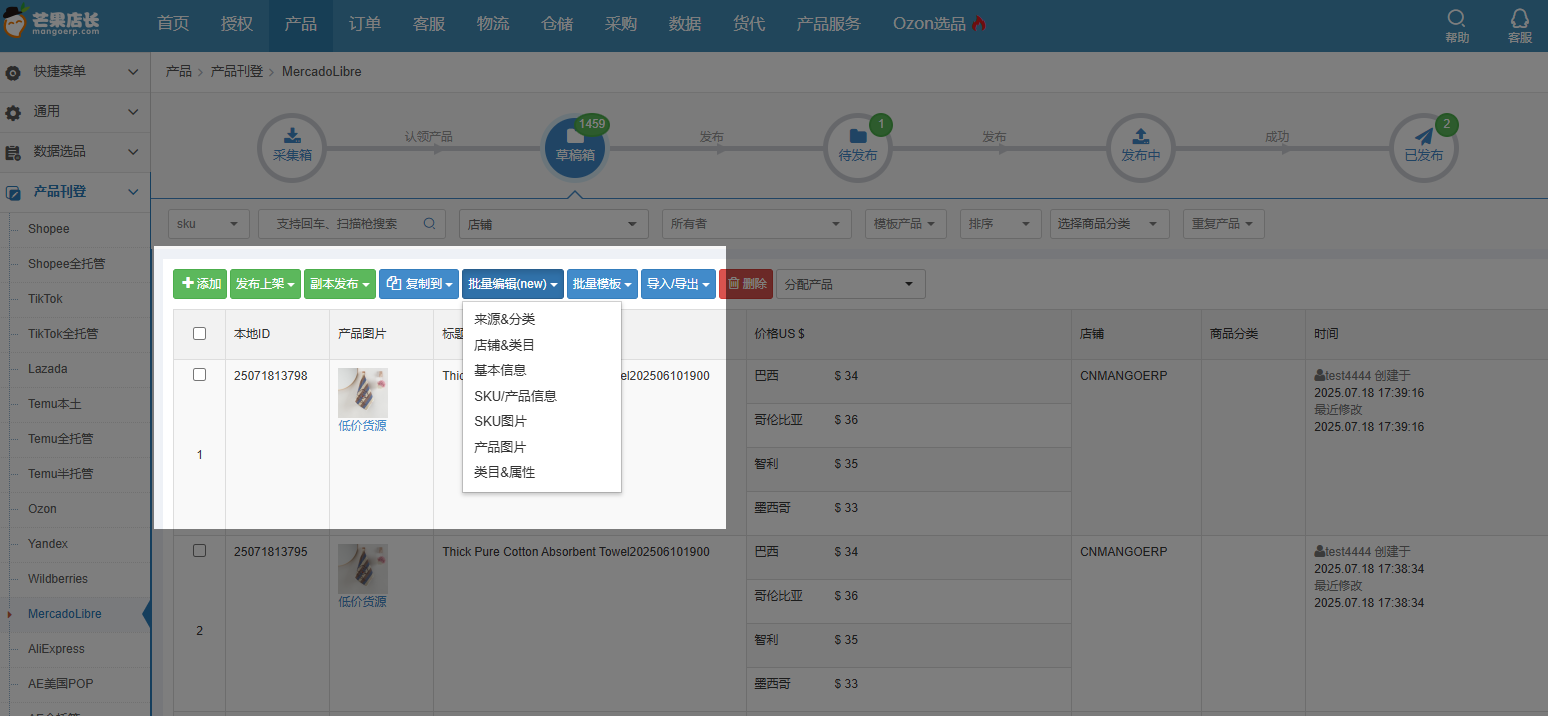Screen dimensions: 1548x716
Task: Open the 待发布 step circle
Action: pyautogui.click(x=858, y=147)
